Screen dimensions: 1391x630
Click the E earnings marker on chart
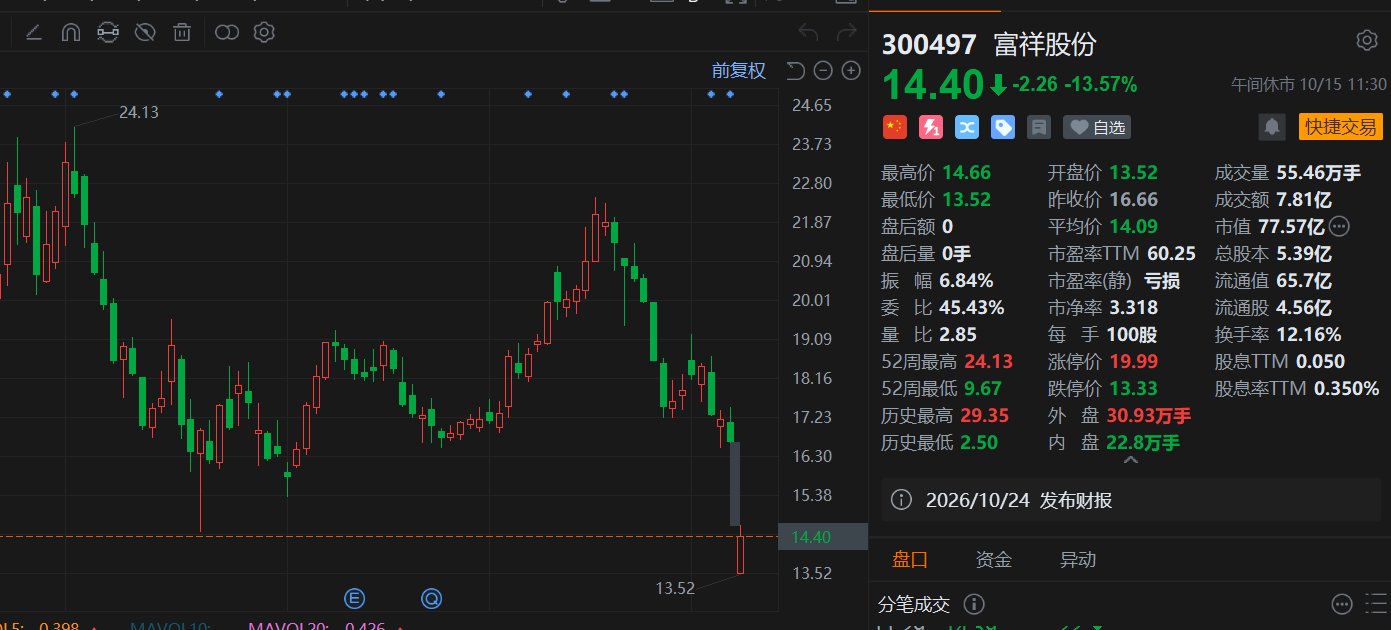coord(354,599)
